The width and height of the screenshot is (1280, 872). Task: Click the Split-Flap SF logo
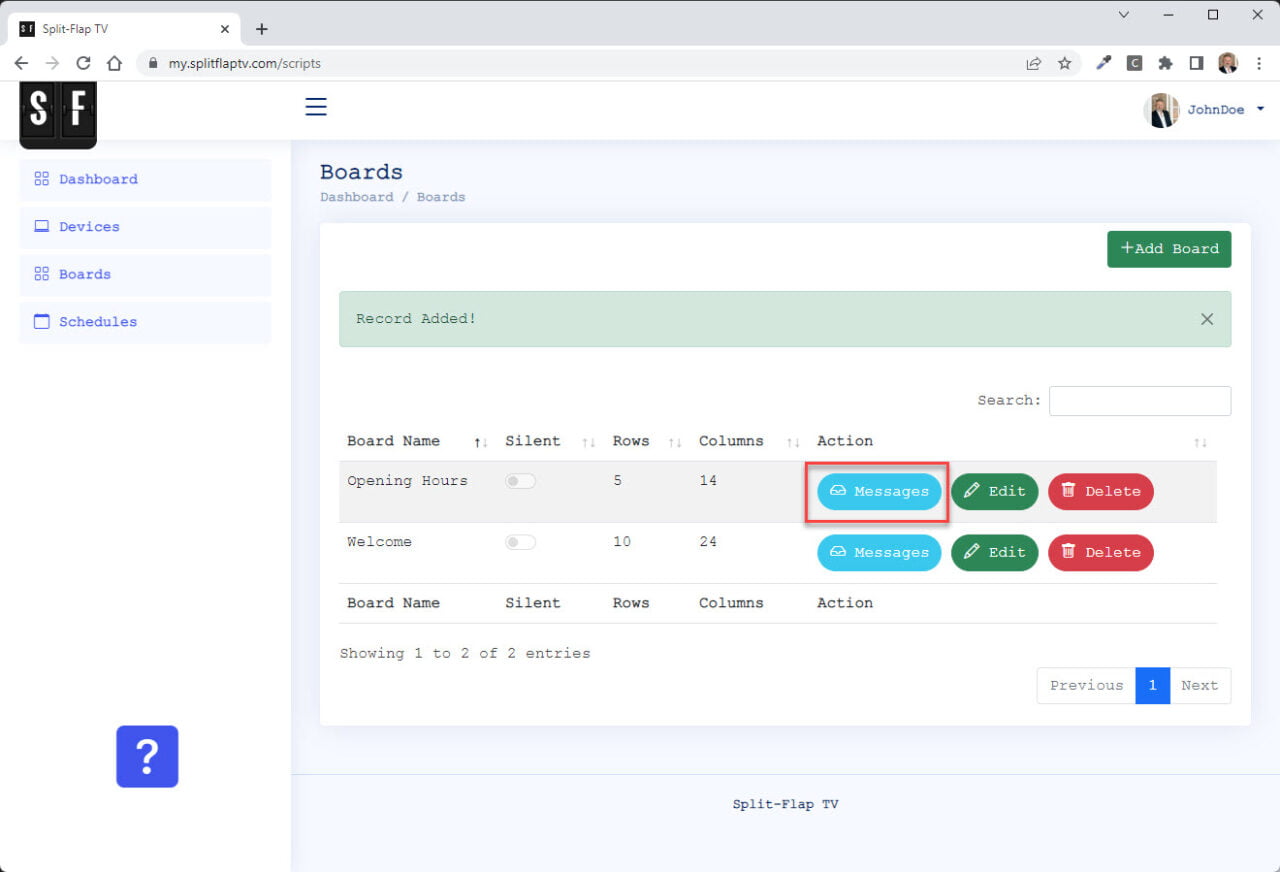point(58,112)
